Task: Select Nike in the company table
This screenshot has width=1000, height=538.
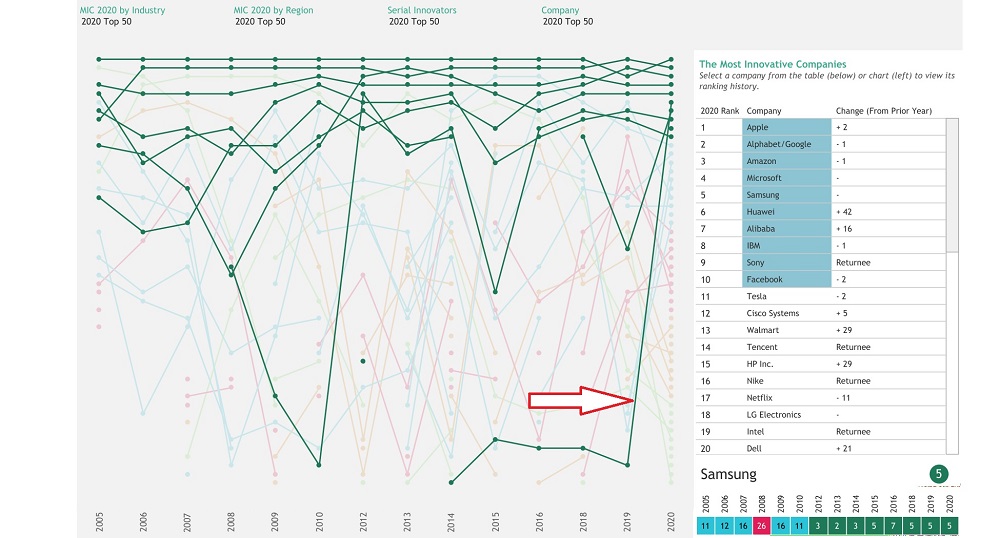Action: click(786, 381)
